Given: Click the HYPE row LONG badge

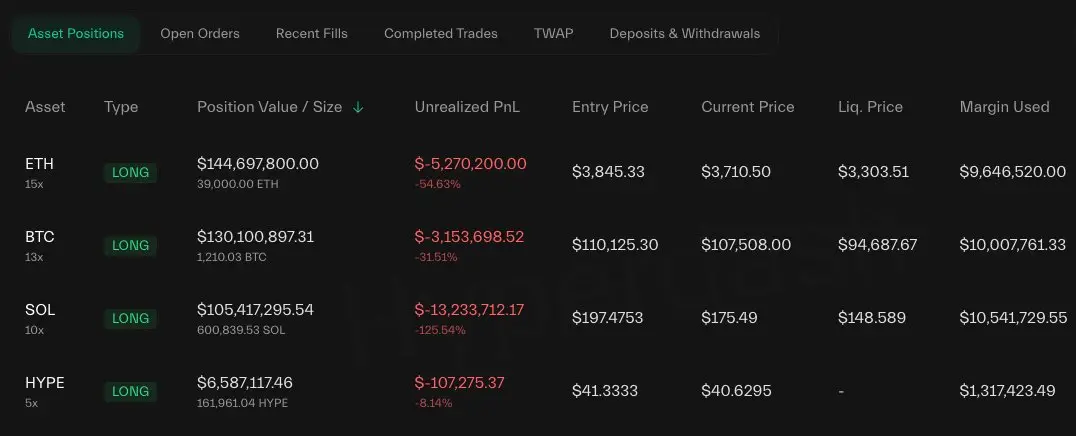Looking at the screenshot, I should [130, 391].
